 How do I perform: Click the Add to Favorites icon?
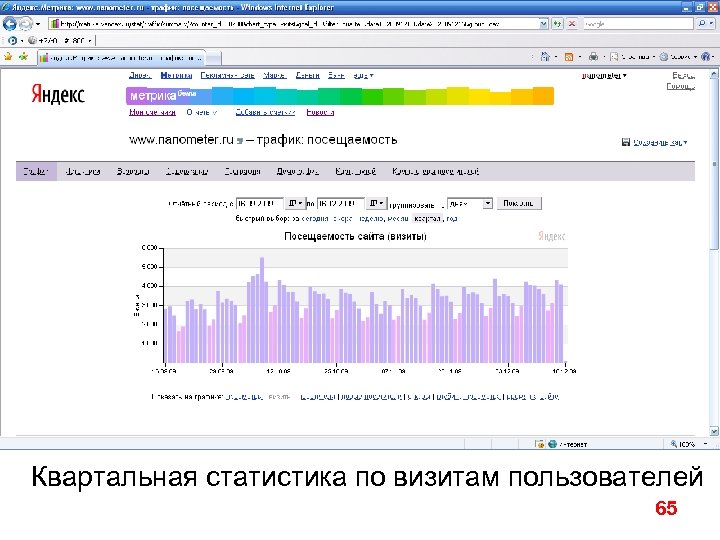(x=23, y=57)
